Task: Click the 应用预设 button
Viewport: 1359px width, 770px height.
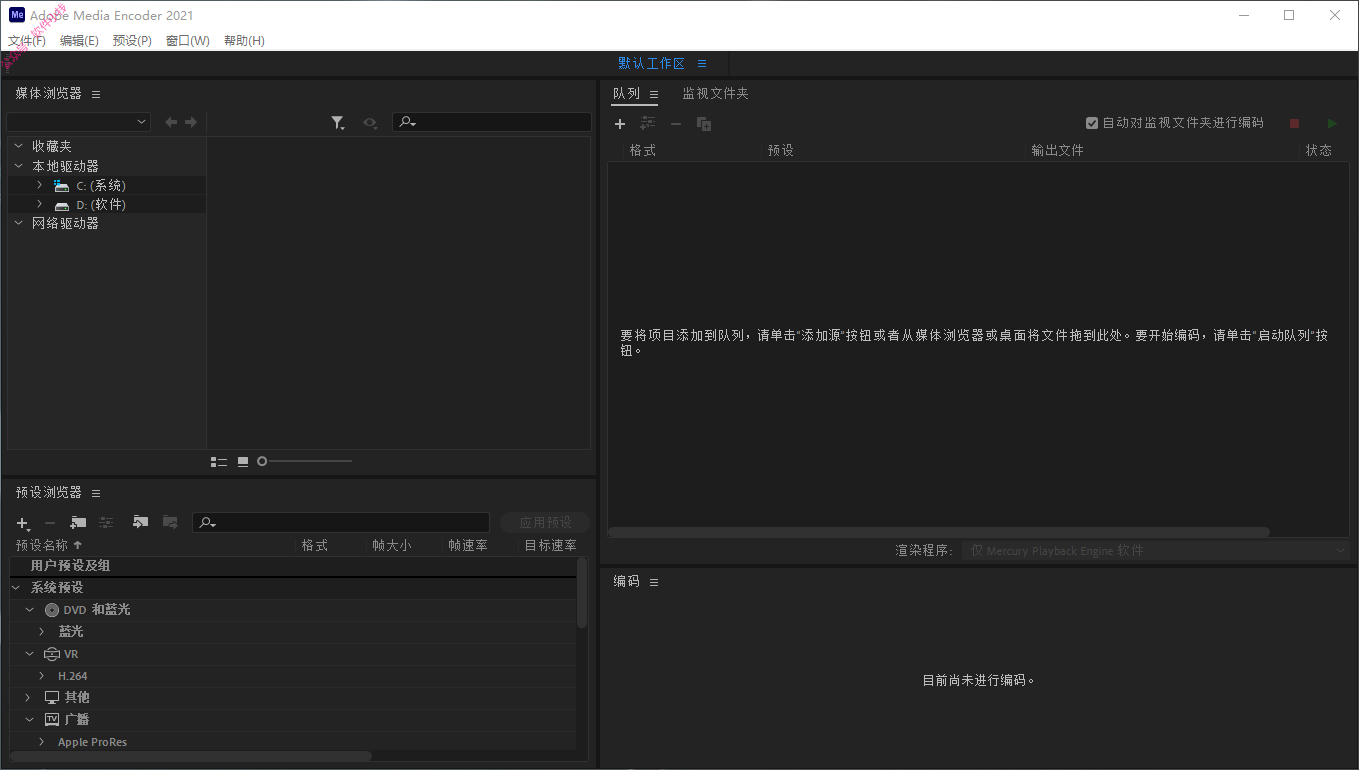Action: pos(545,523)
